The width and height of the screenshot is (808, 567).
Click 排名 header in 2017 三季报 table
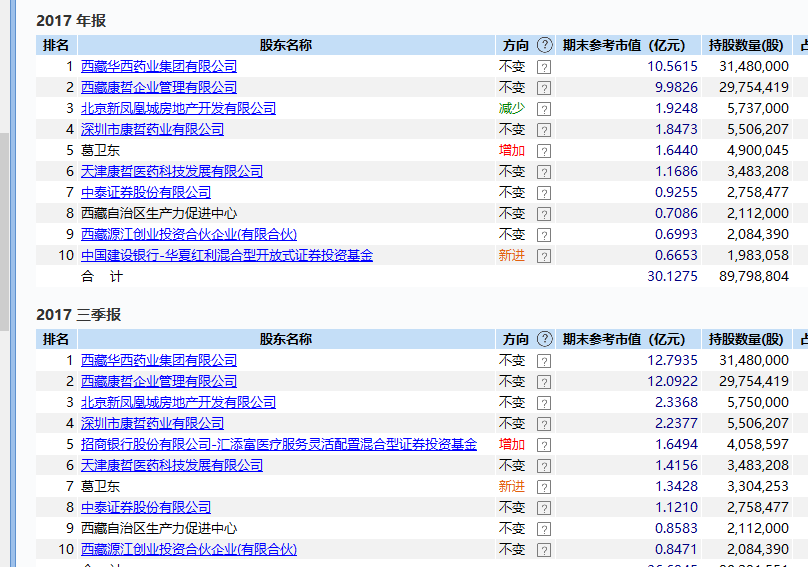coord(56,339)
